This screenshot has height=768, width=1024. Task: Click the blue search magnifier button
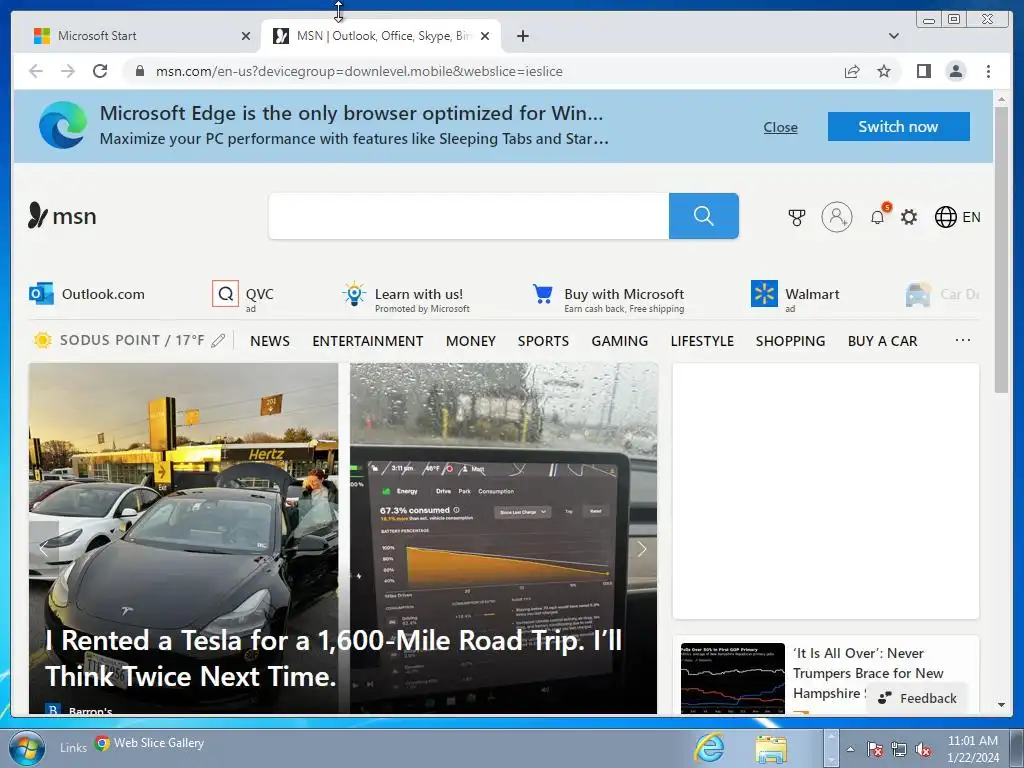click(703, 216)
